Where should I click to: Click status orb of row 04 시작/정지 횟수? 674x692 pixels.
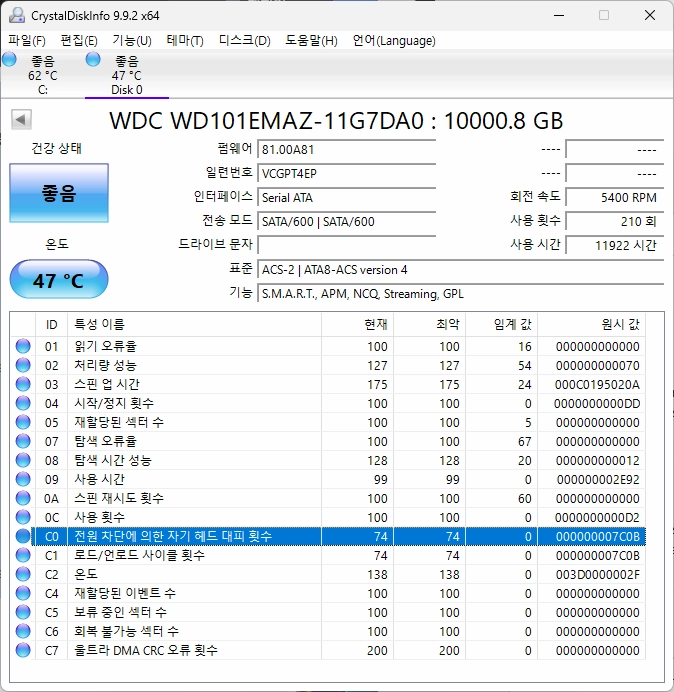coord(23,403)
